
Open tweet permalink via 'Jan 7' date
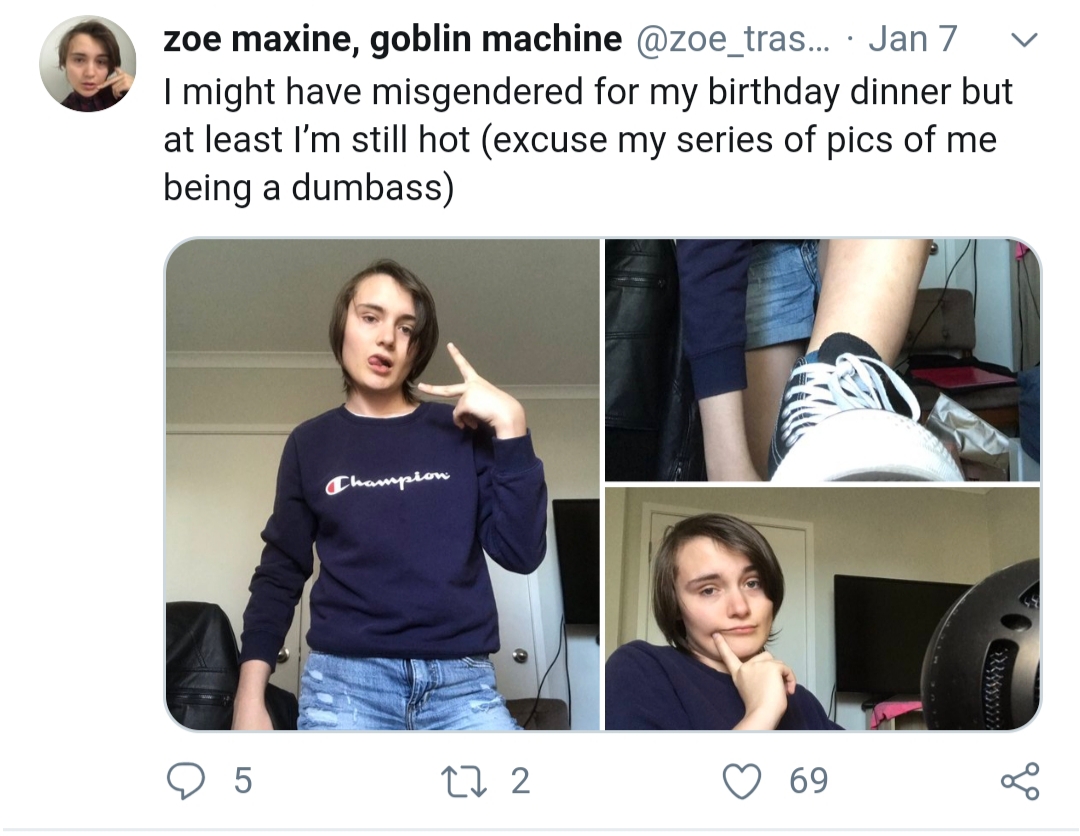pyautogui.click(x=913, y=39)
